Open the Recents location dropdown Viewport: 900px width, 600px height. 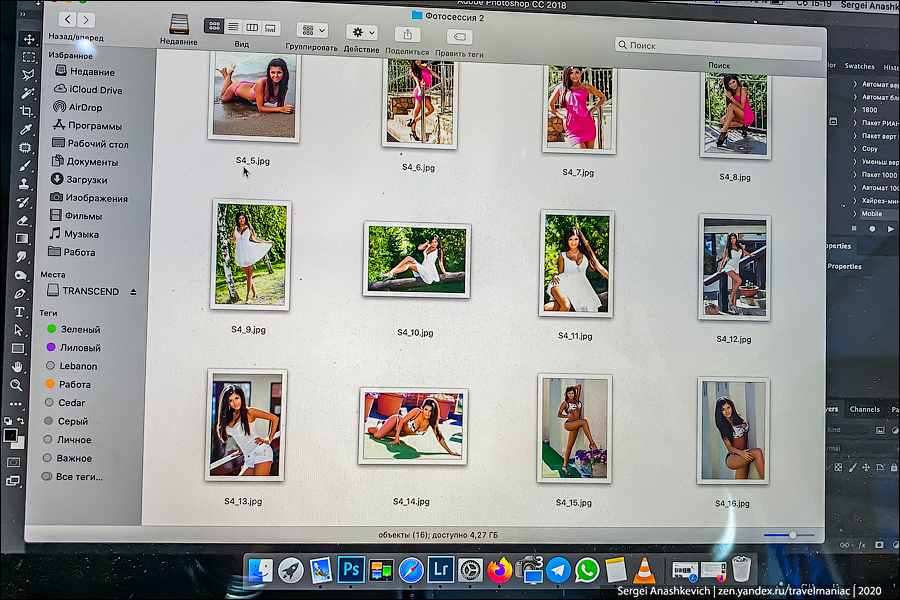click(x=179, y=25)
